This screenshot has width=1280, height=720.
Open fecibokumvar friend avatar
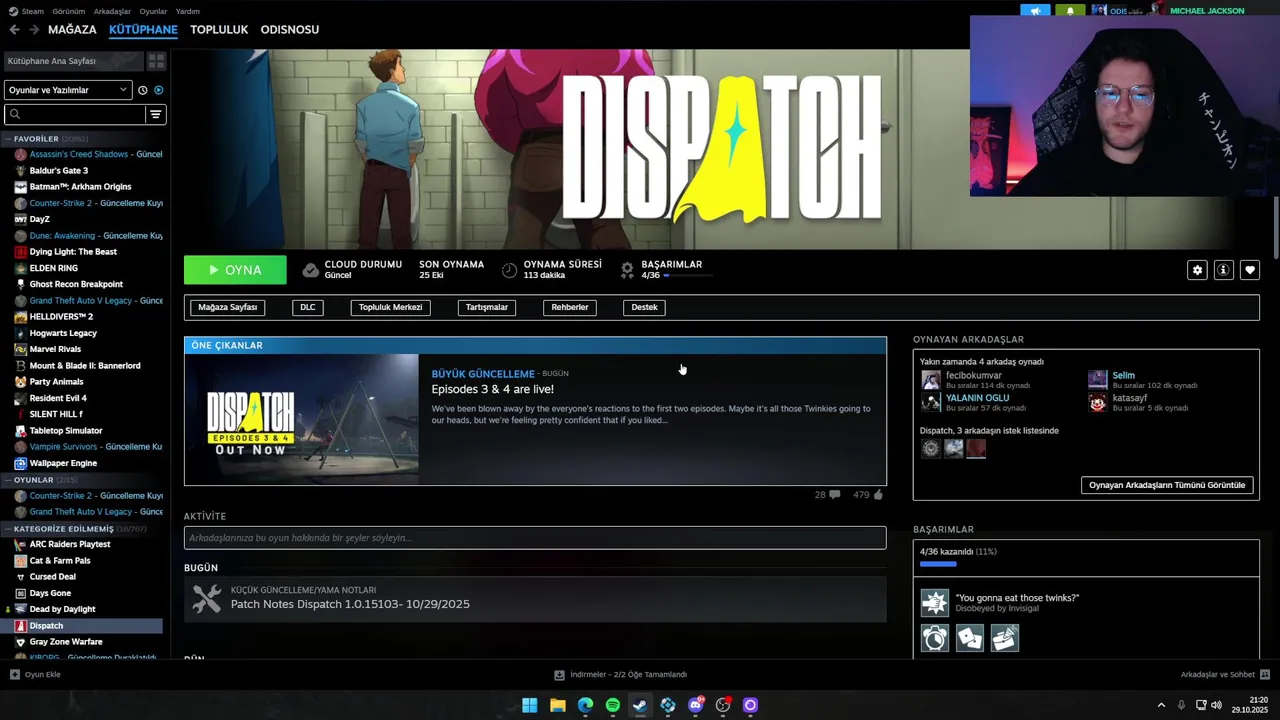[x=931, y=379]
